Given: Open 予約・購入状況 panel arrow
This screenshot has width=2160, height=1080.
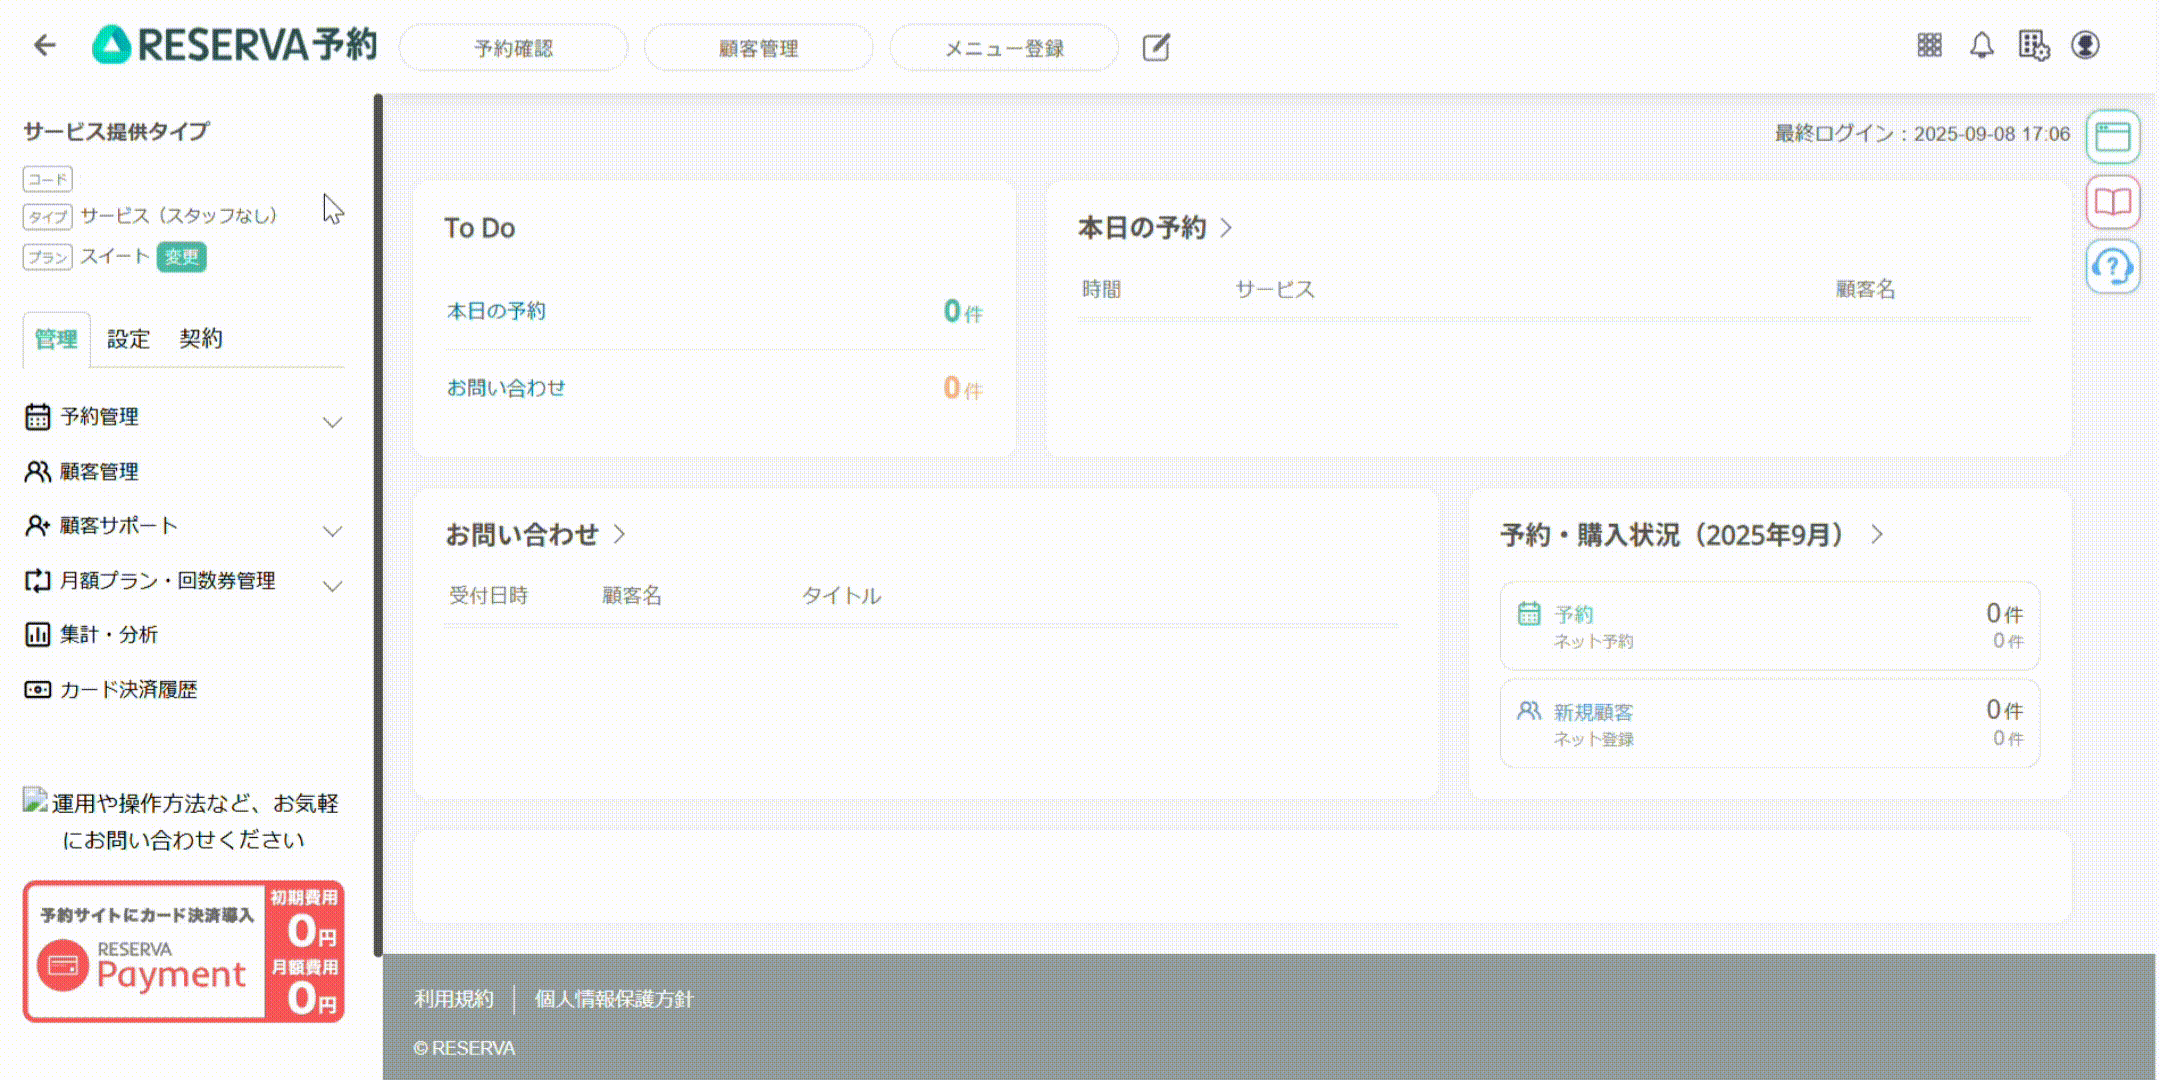Looking at the screenshot, I should pyautogui.click(x=1876, y=534).
